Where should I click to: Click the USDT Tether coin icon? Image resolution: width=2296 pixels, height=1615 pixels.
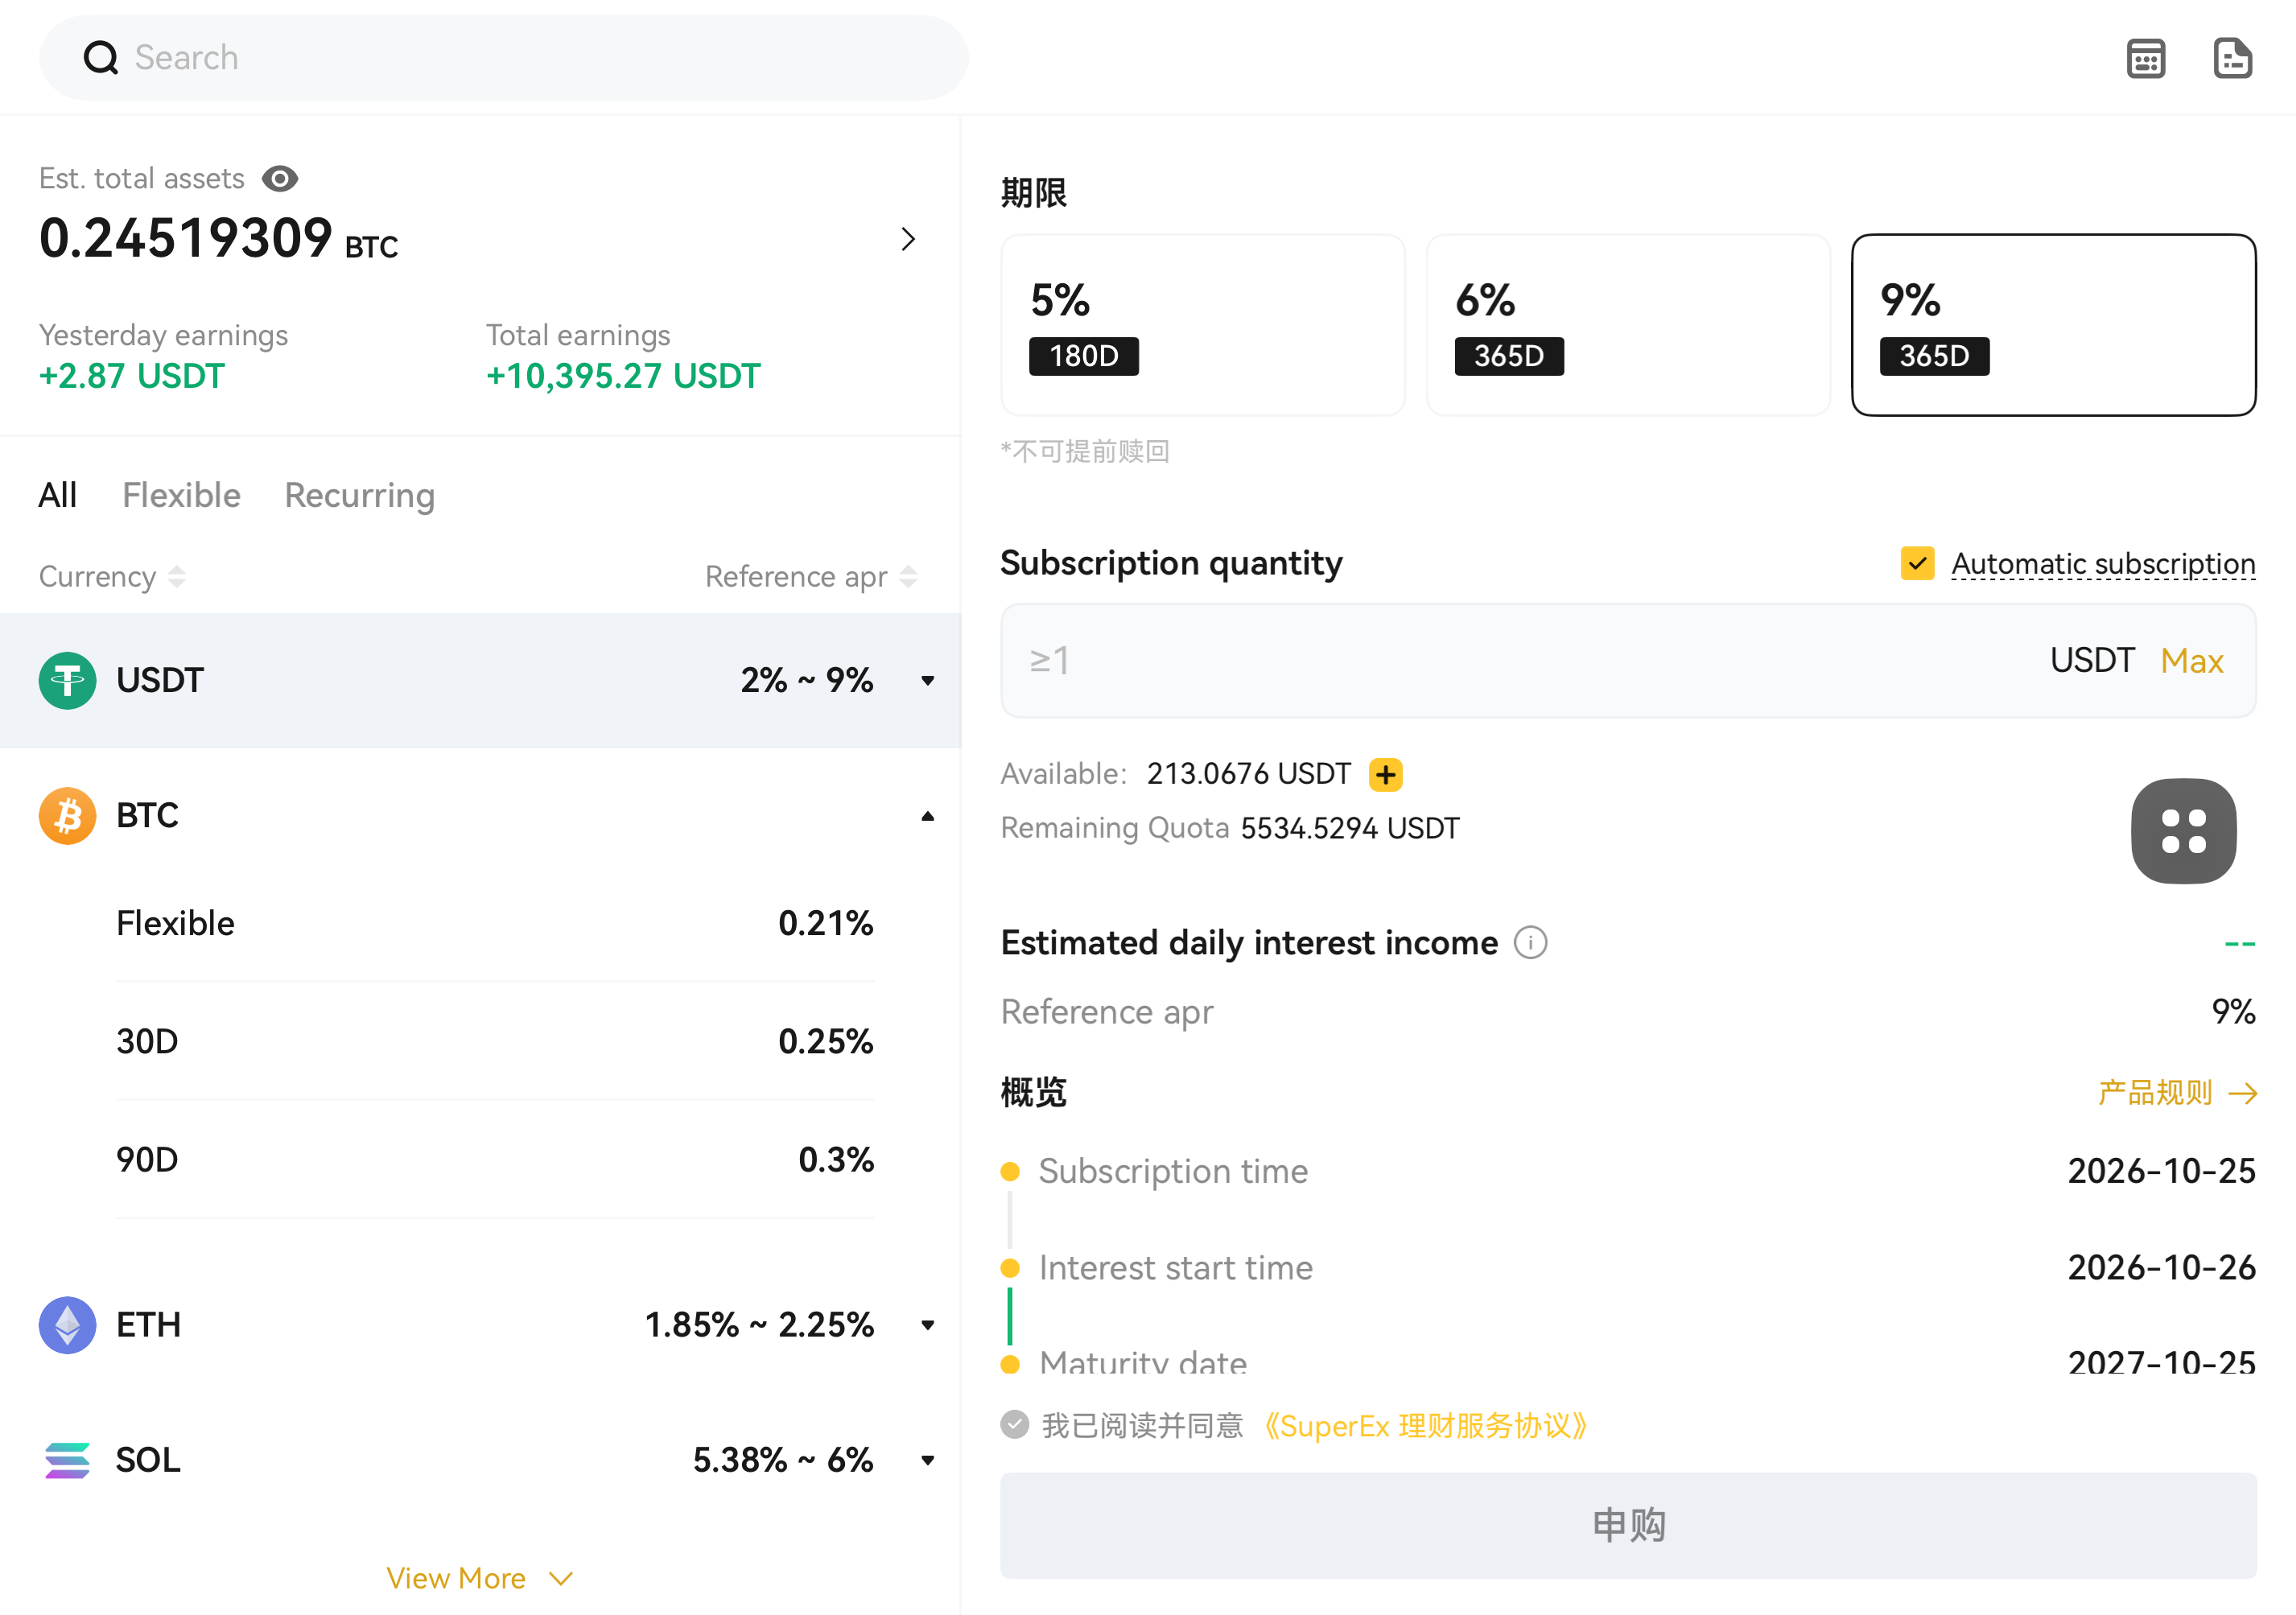(x=67, y=680)
